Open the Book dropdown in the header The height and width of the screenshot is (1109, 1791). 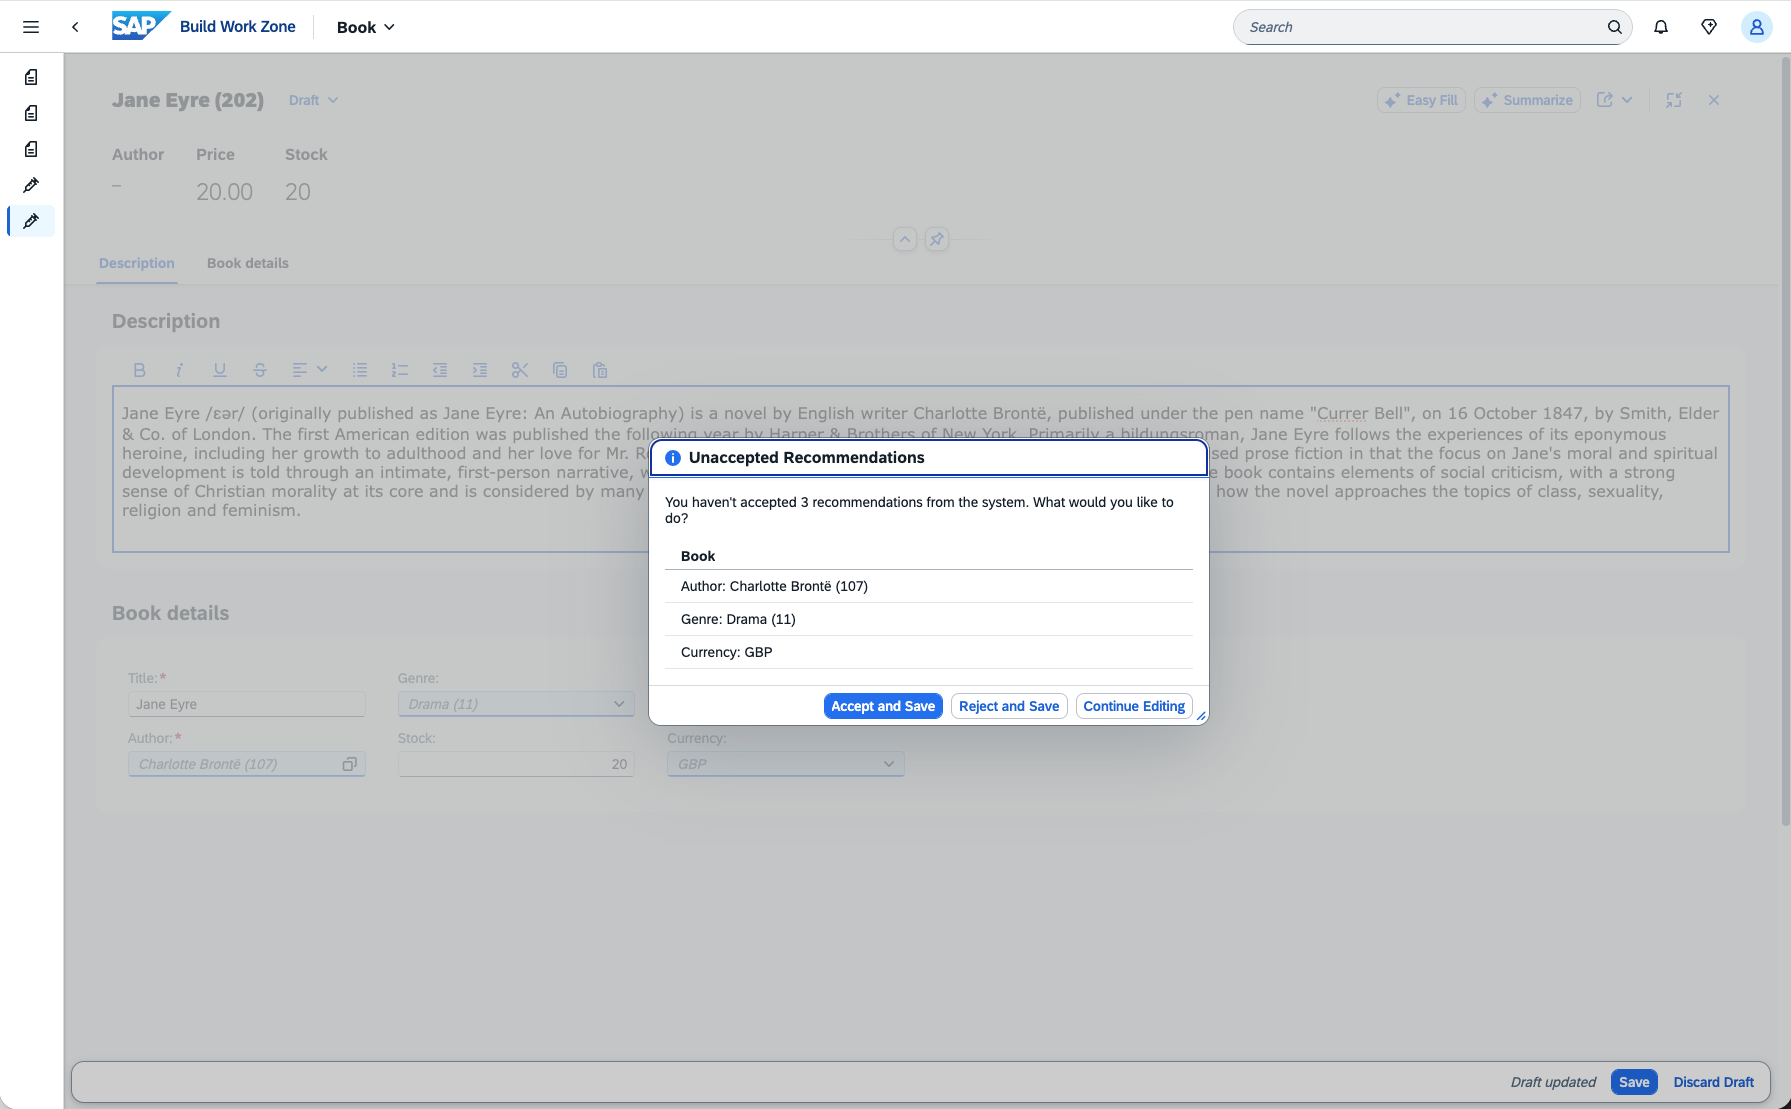tap(365, 27)
